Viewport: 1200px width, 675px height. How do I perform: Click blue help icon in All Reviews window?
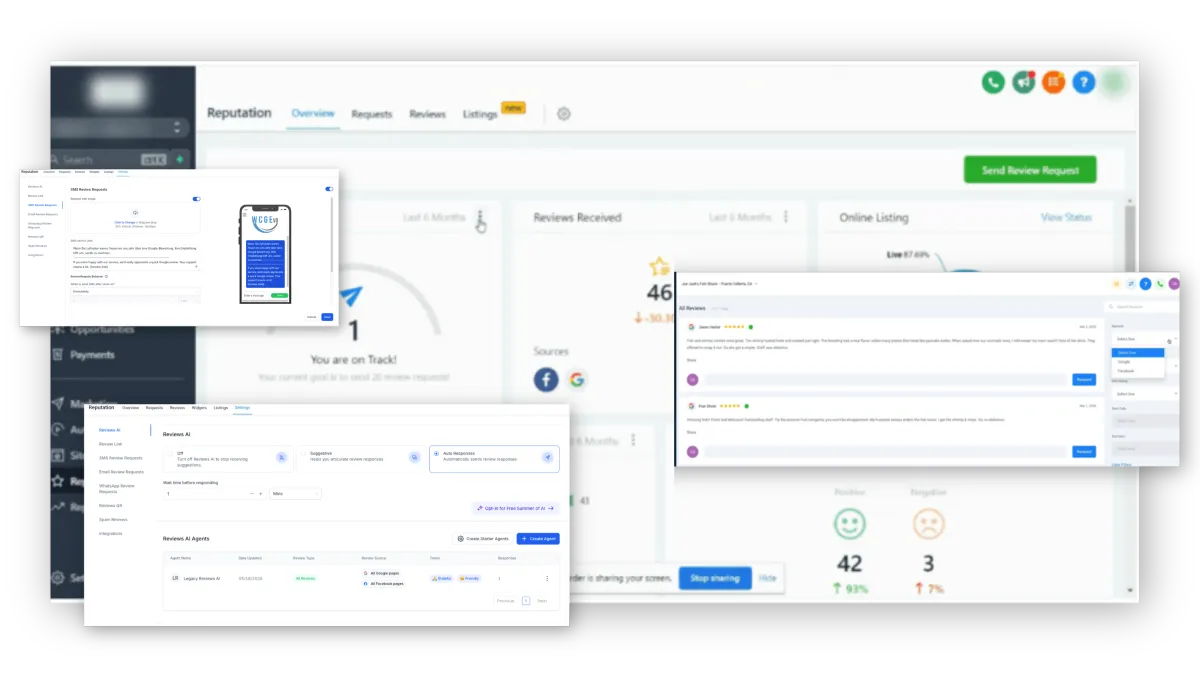coord(1146,284)
